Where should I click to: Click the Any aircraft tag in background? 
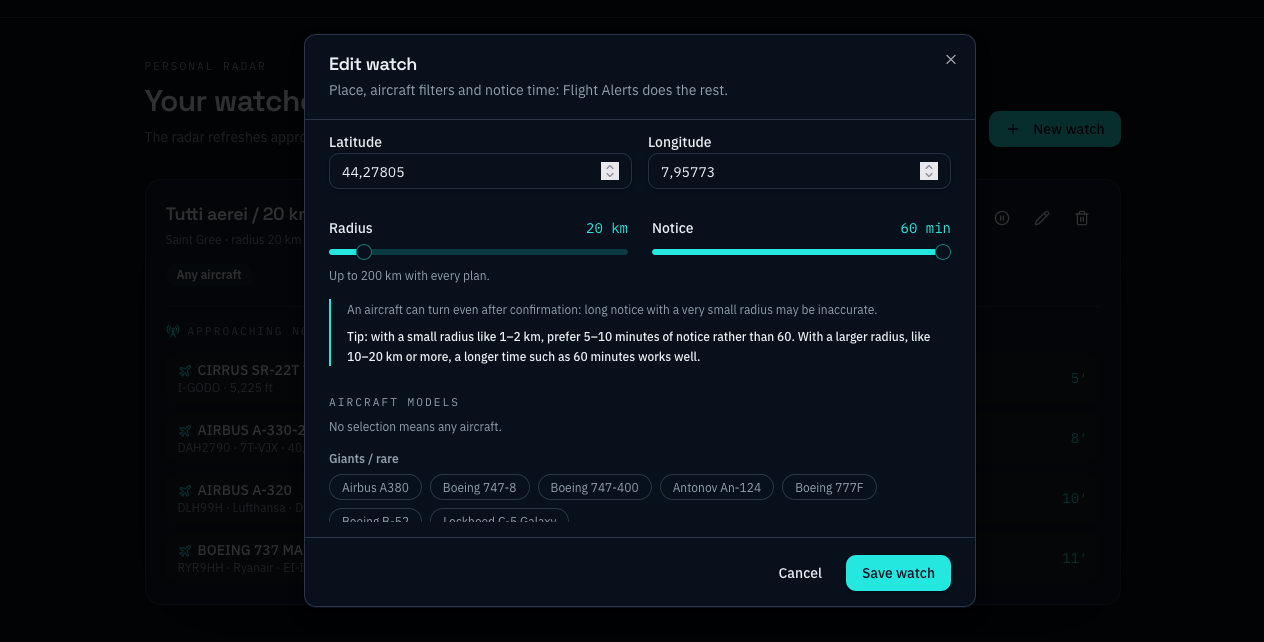click(209, 274)
